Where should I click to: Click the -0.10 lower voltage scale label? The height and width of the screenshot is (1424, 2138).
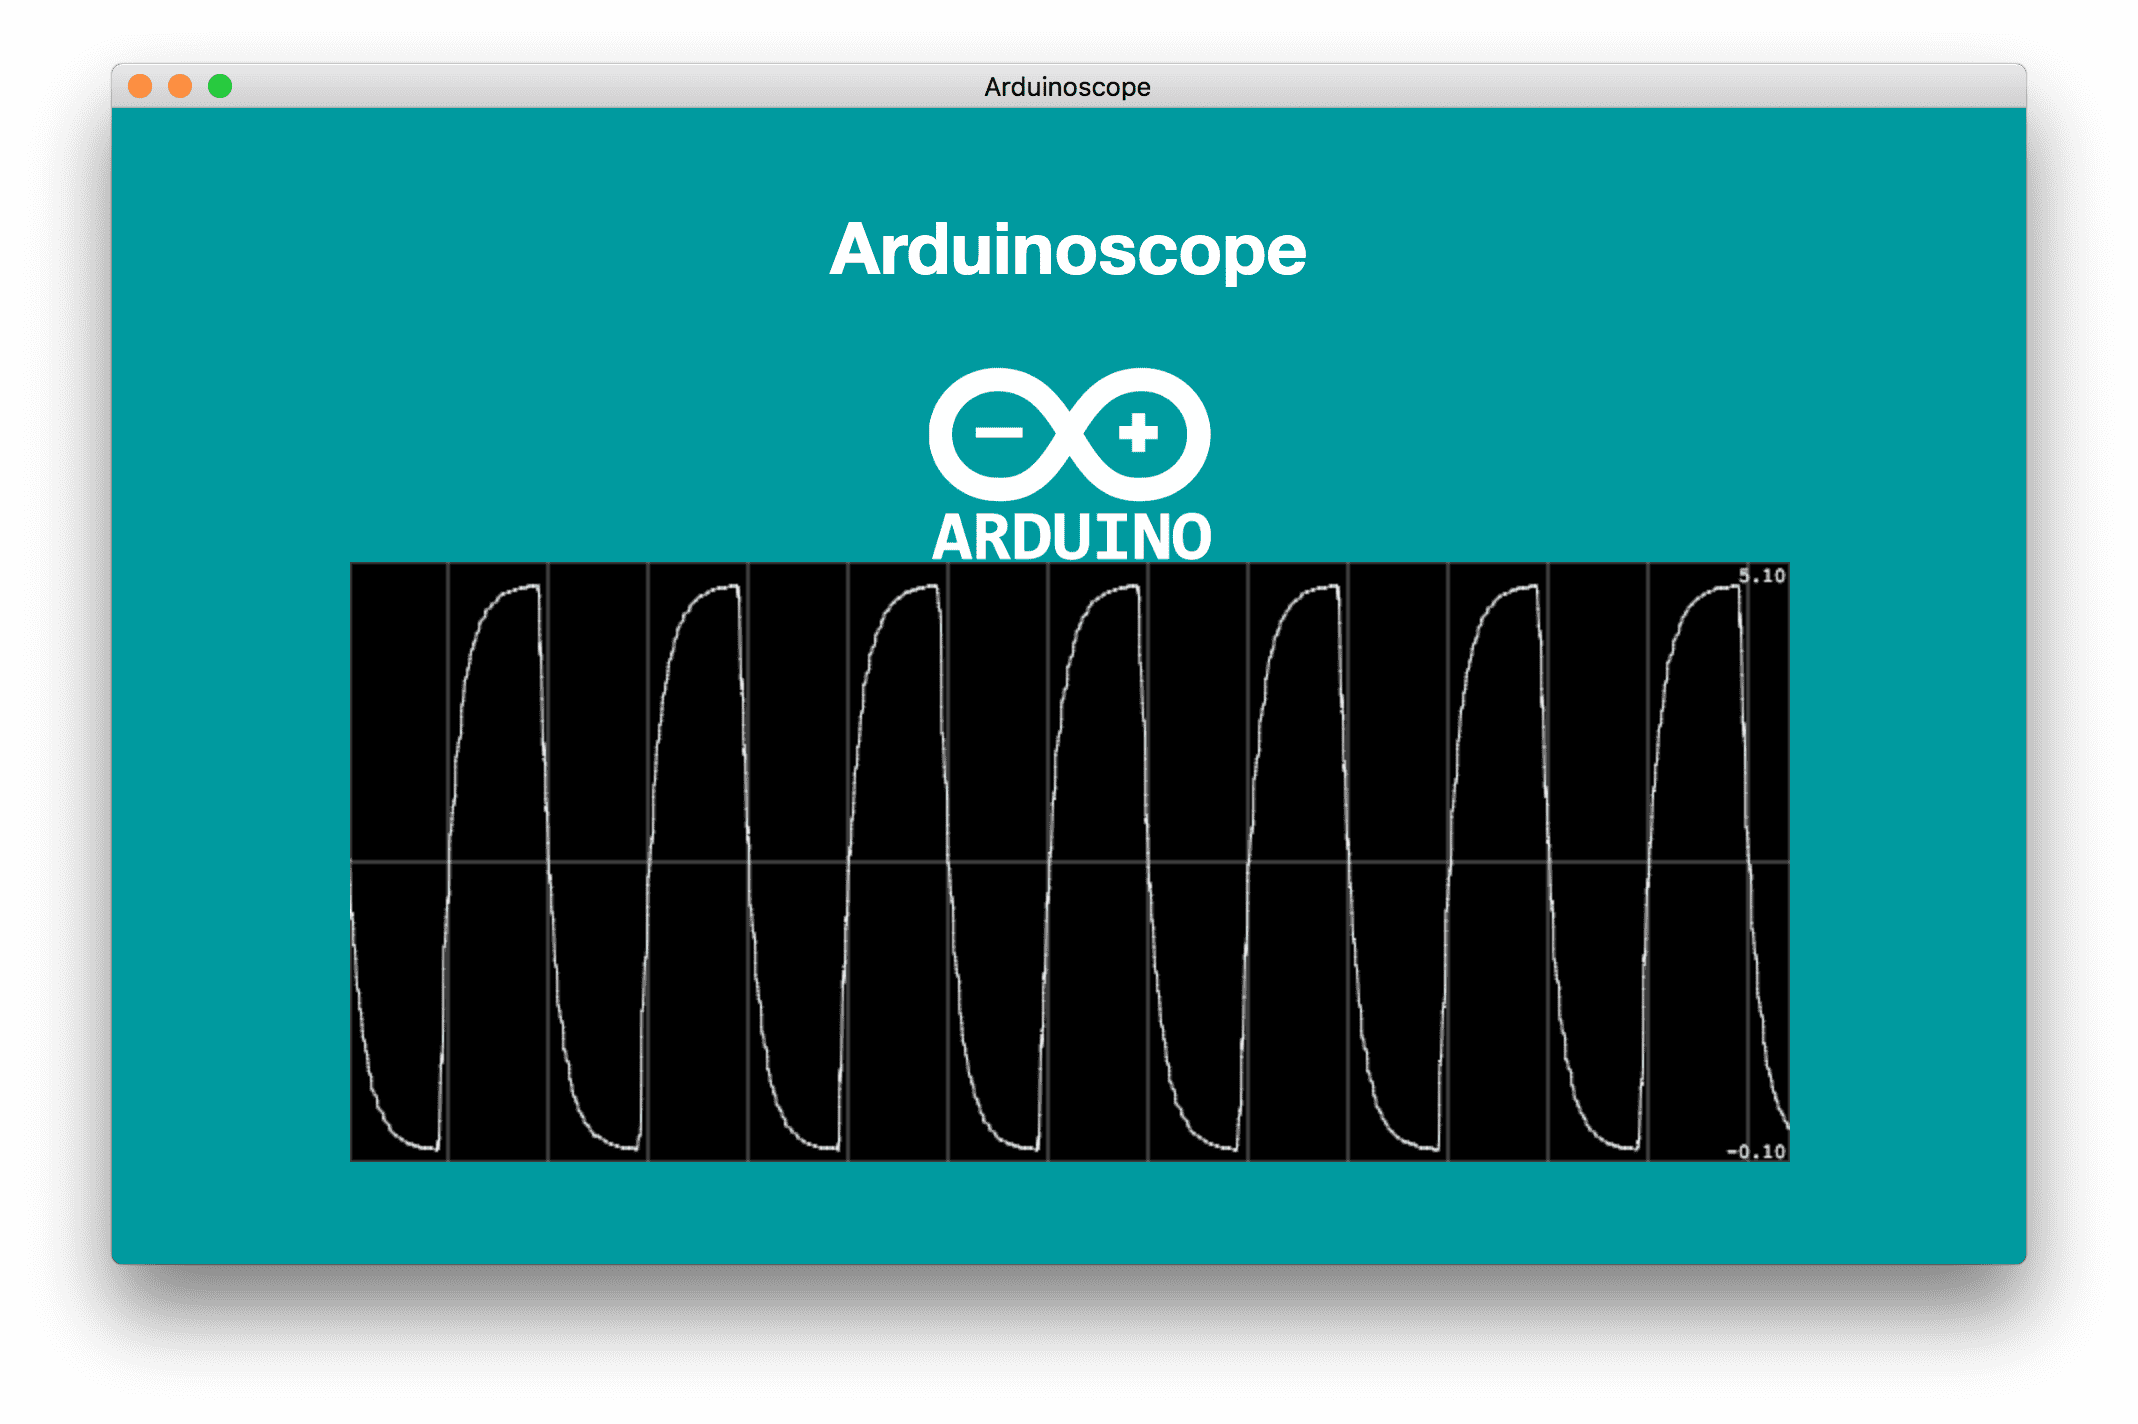(1757, 1151)
